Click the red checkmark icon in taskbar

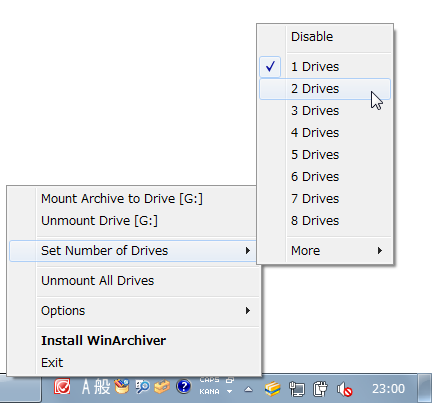click(62, 387)
